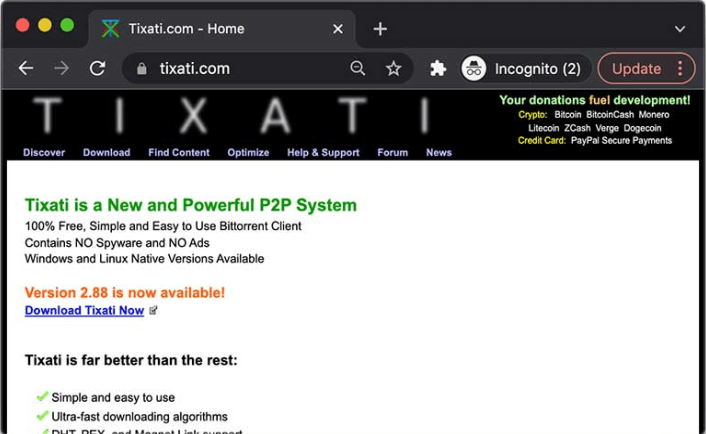Click the Monero donation link
Viewport: 706px width, 434px height.
654,115
